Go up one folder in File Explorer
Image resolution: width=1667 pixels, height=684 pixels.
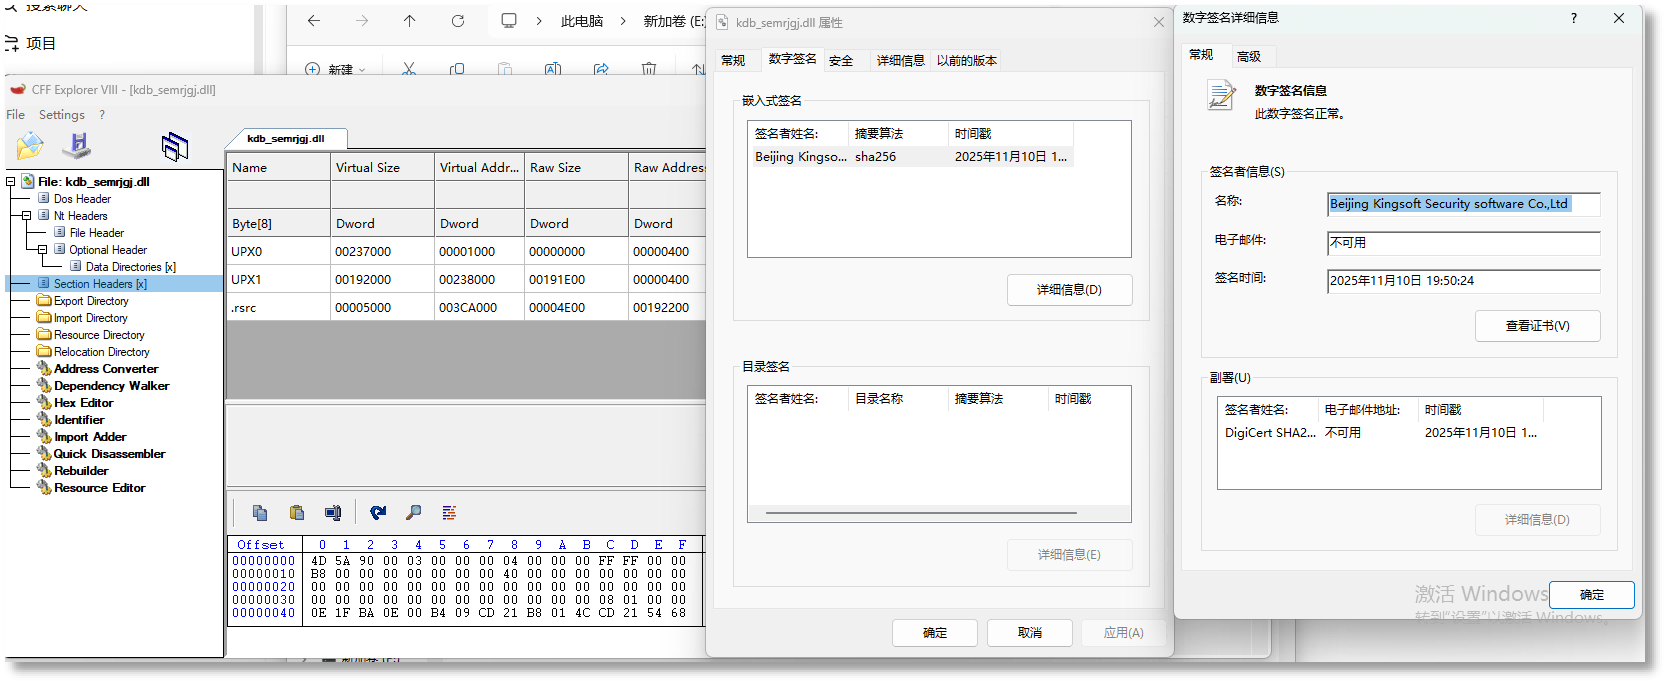click(x=410, y=21)
